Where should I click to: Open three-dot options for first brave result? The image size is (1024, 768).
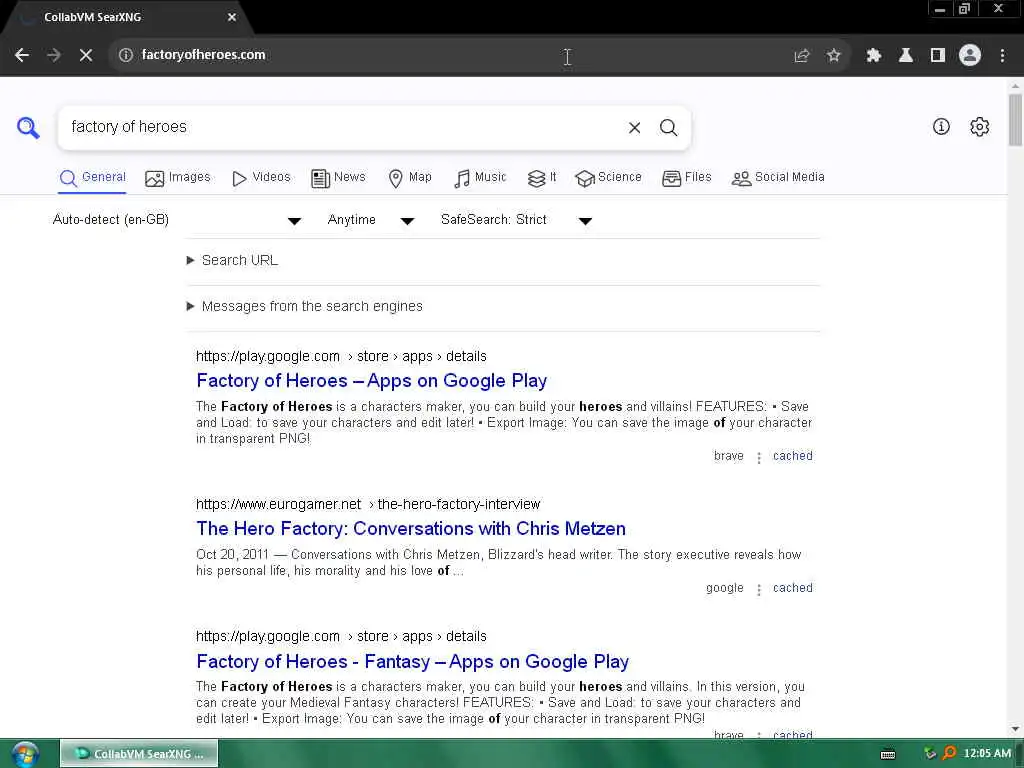758,458
